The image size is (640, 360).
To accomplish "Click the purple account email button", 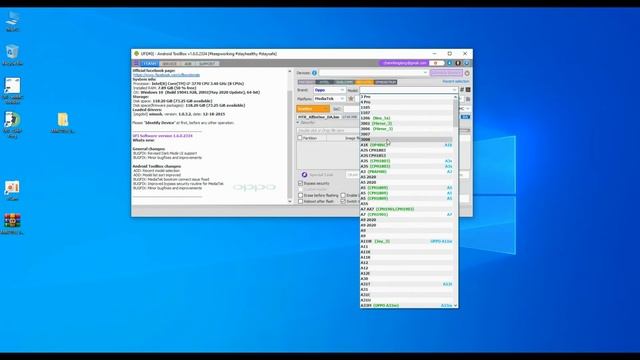I will [404, 63].
